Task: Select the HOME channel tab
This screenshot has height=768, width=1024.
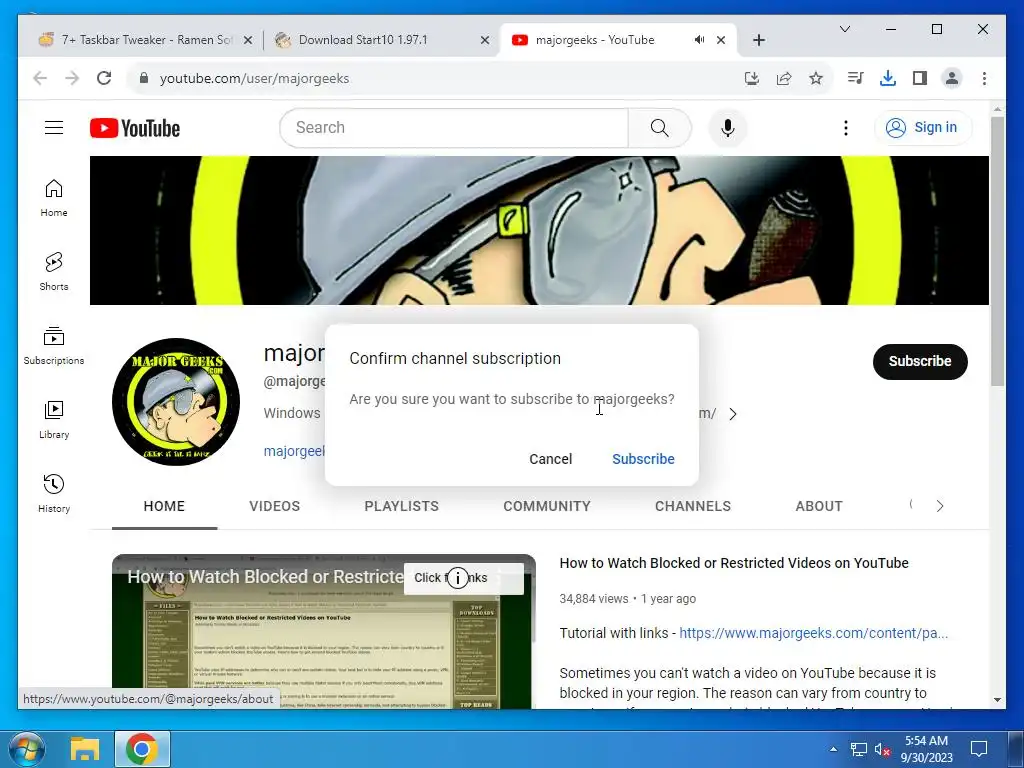Action: pyautogui.click(x=164, y=506)
